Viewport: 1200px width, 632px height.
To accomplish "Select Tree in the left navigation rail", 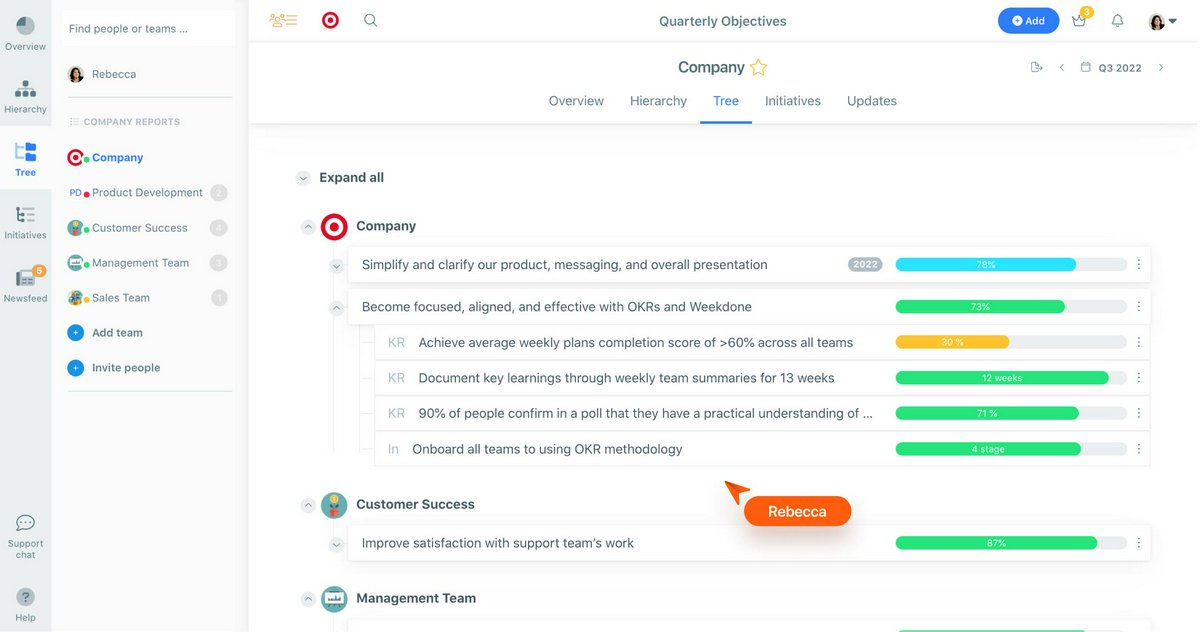I will tap(25, 159).
